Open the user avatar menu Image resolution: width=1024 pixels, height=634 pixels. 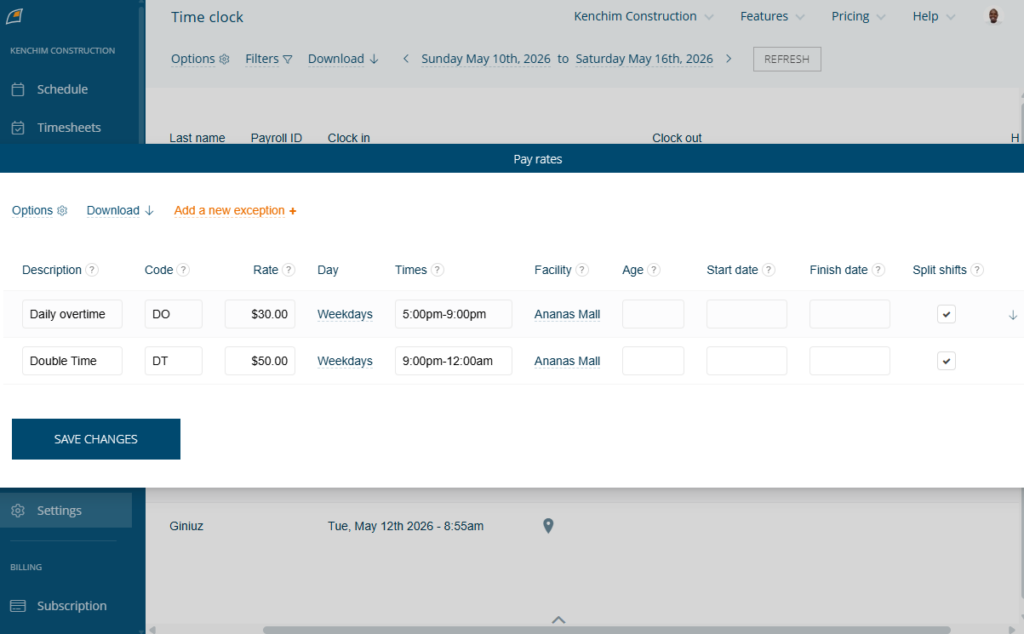pyautogui.click(x=993, y=16)
